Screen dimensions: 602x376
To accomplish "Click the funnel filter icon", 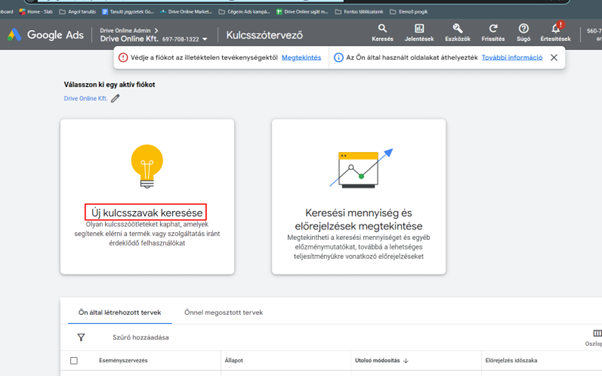I will [81, 338].
